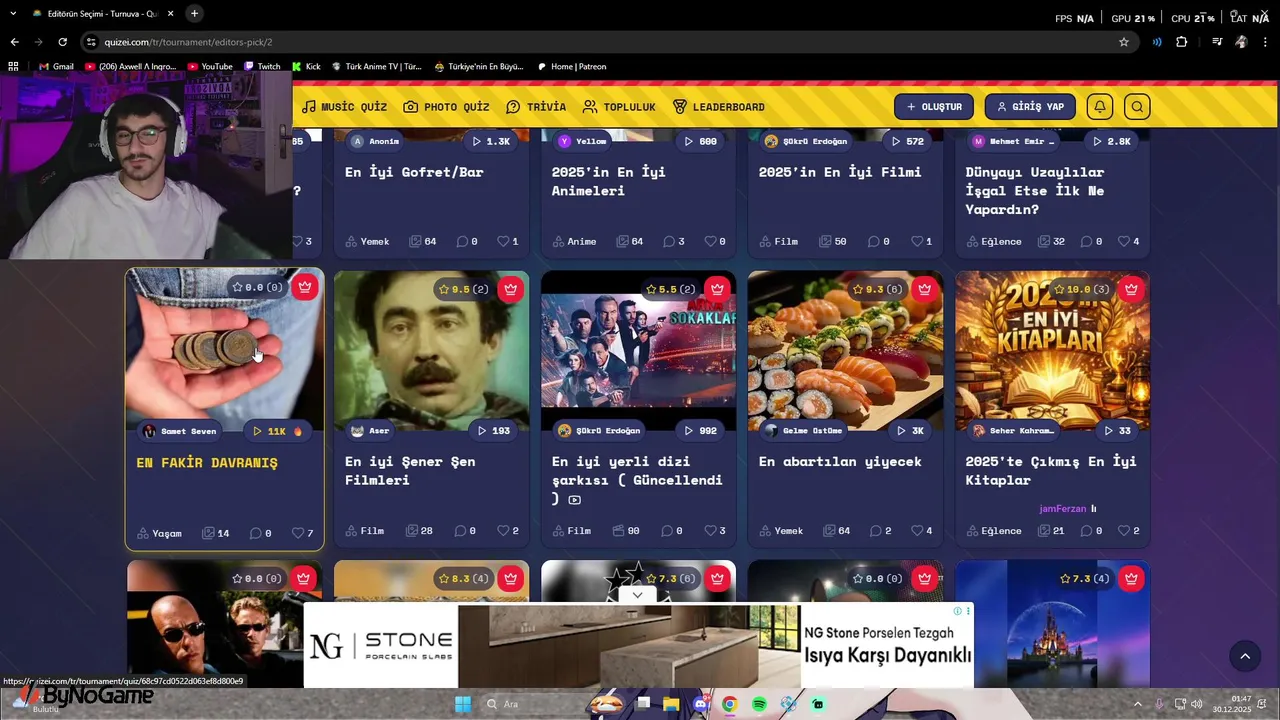This screenshot has height=720, width=1280.
Task: Open the Home | Patreon bookmark
Action: coord(571,67)
